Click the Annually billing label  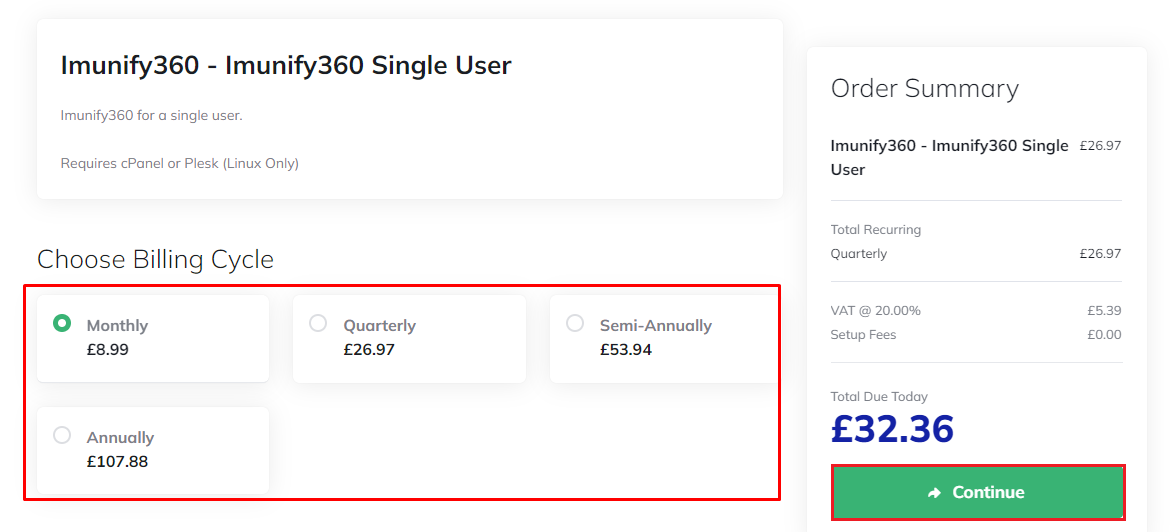(120, 437)
